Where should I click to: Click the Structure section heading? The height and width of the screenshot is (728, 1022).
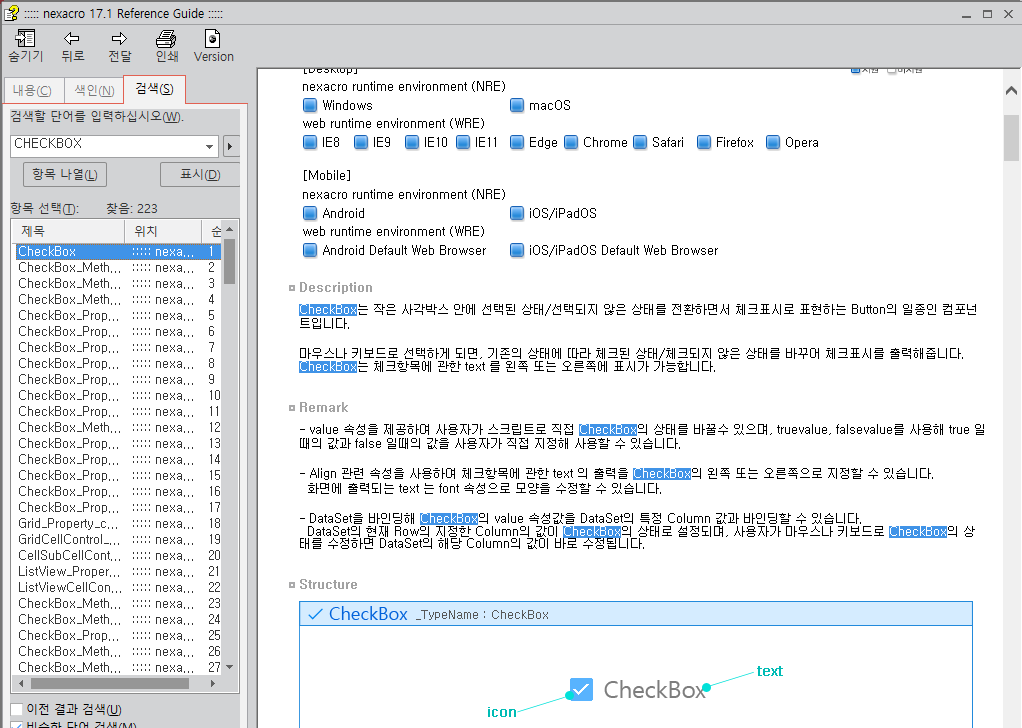pos(328,585)
